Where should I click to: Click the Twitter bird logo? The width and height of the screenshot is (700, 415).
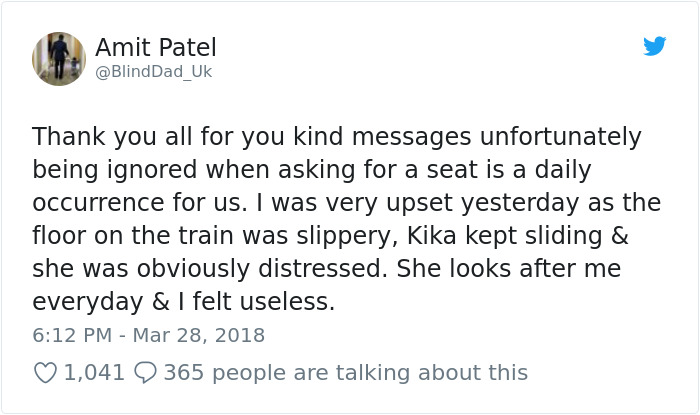click(x=655, y=46)
